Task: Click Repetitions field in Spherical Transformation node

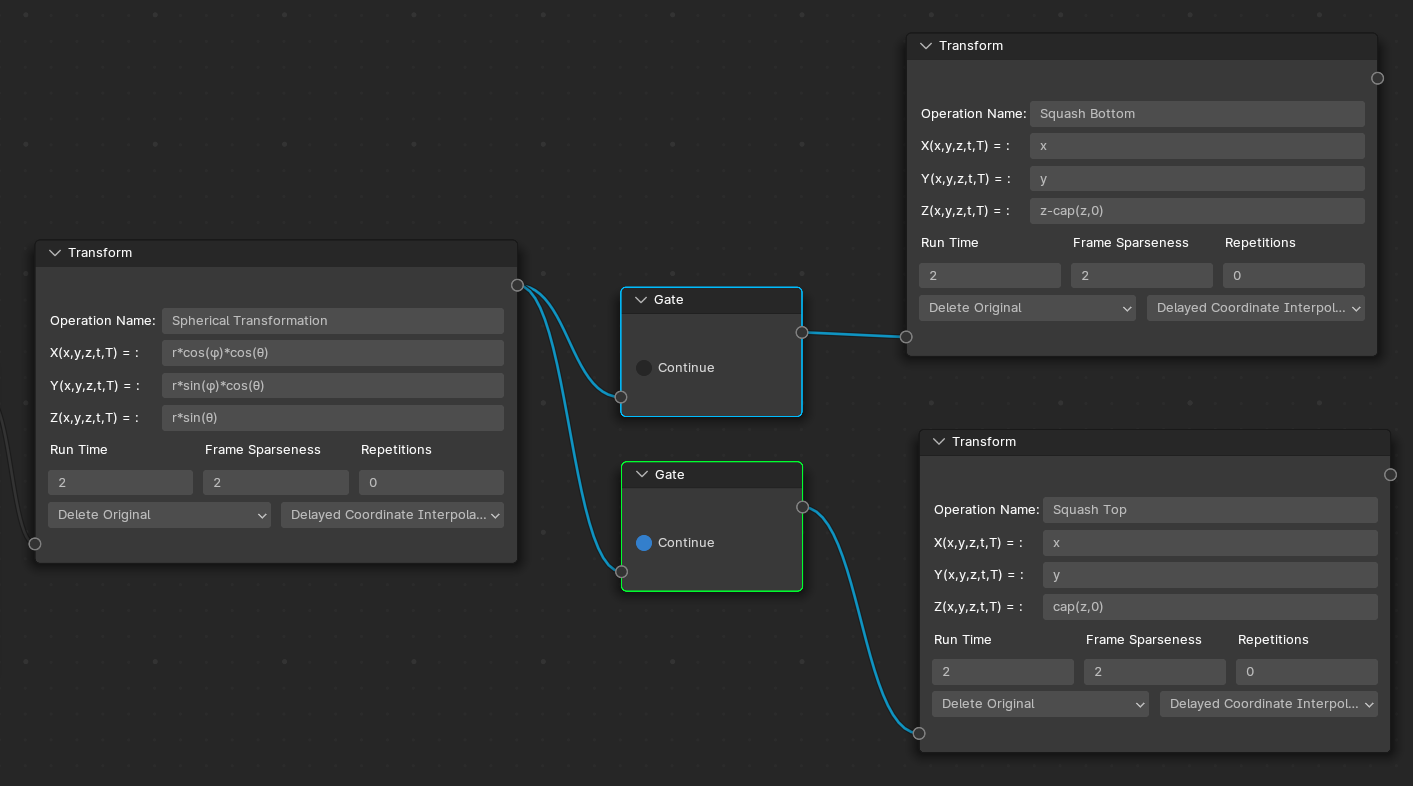Action: (432, 483)
